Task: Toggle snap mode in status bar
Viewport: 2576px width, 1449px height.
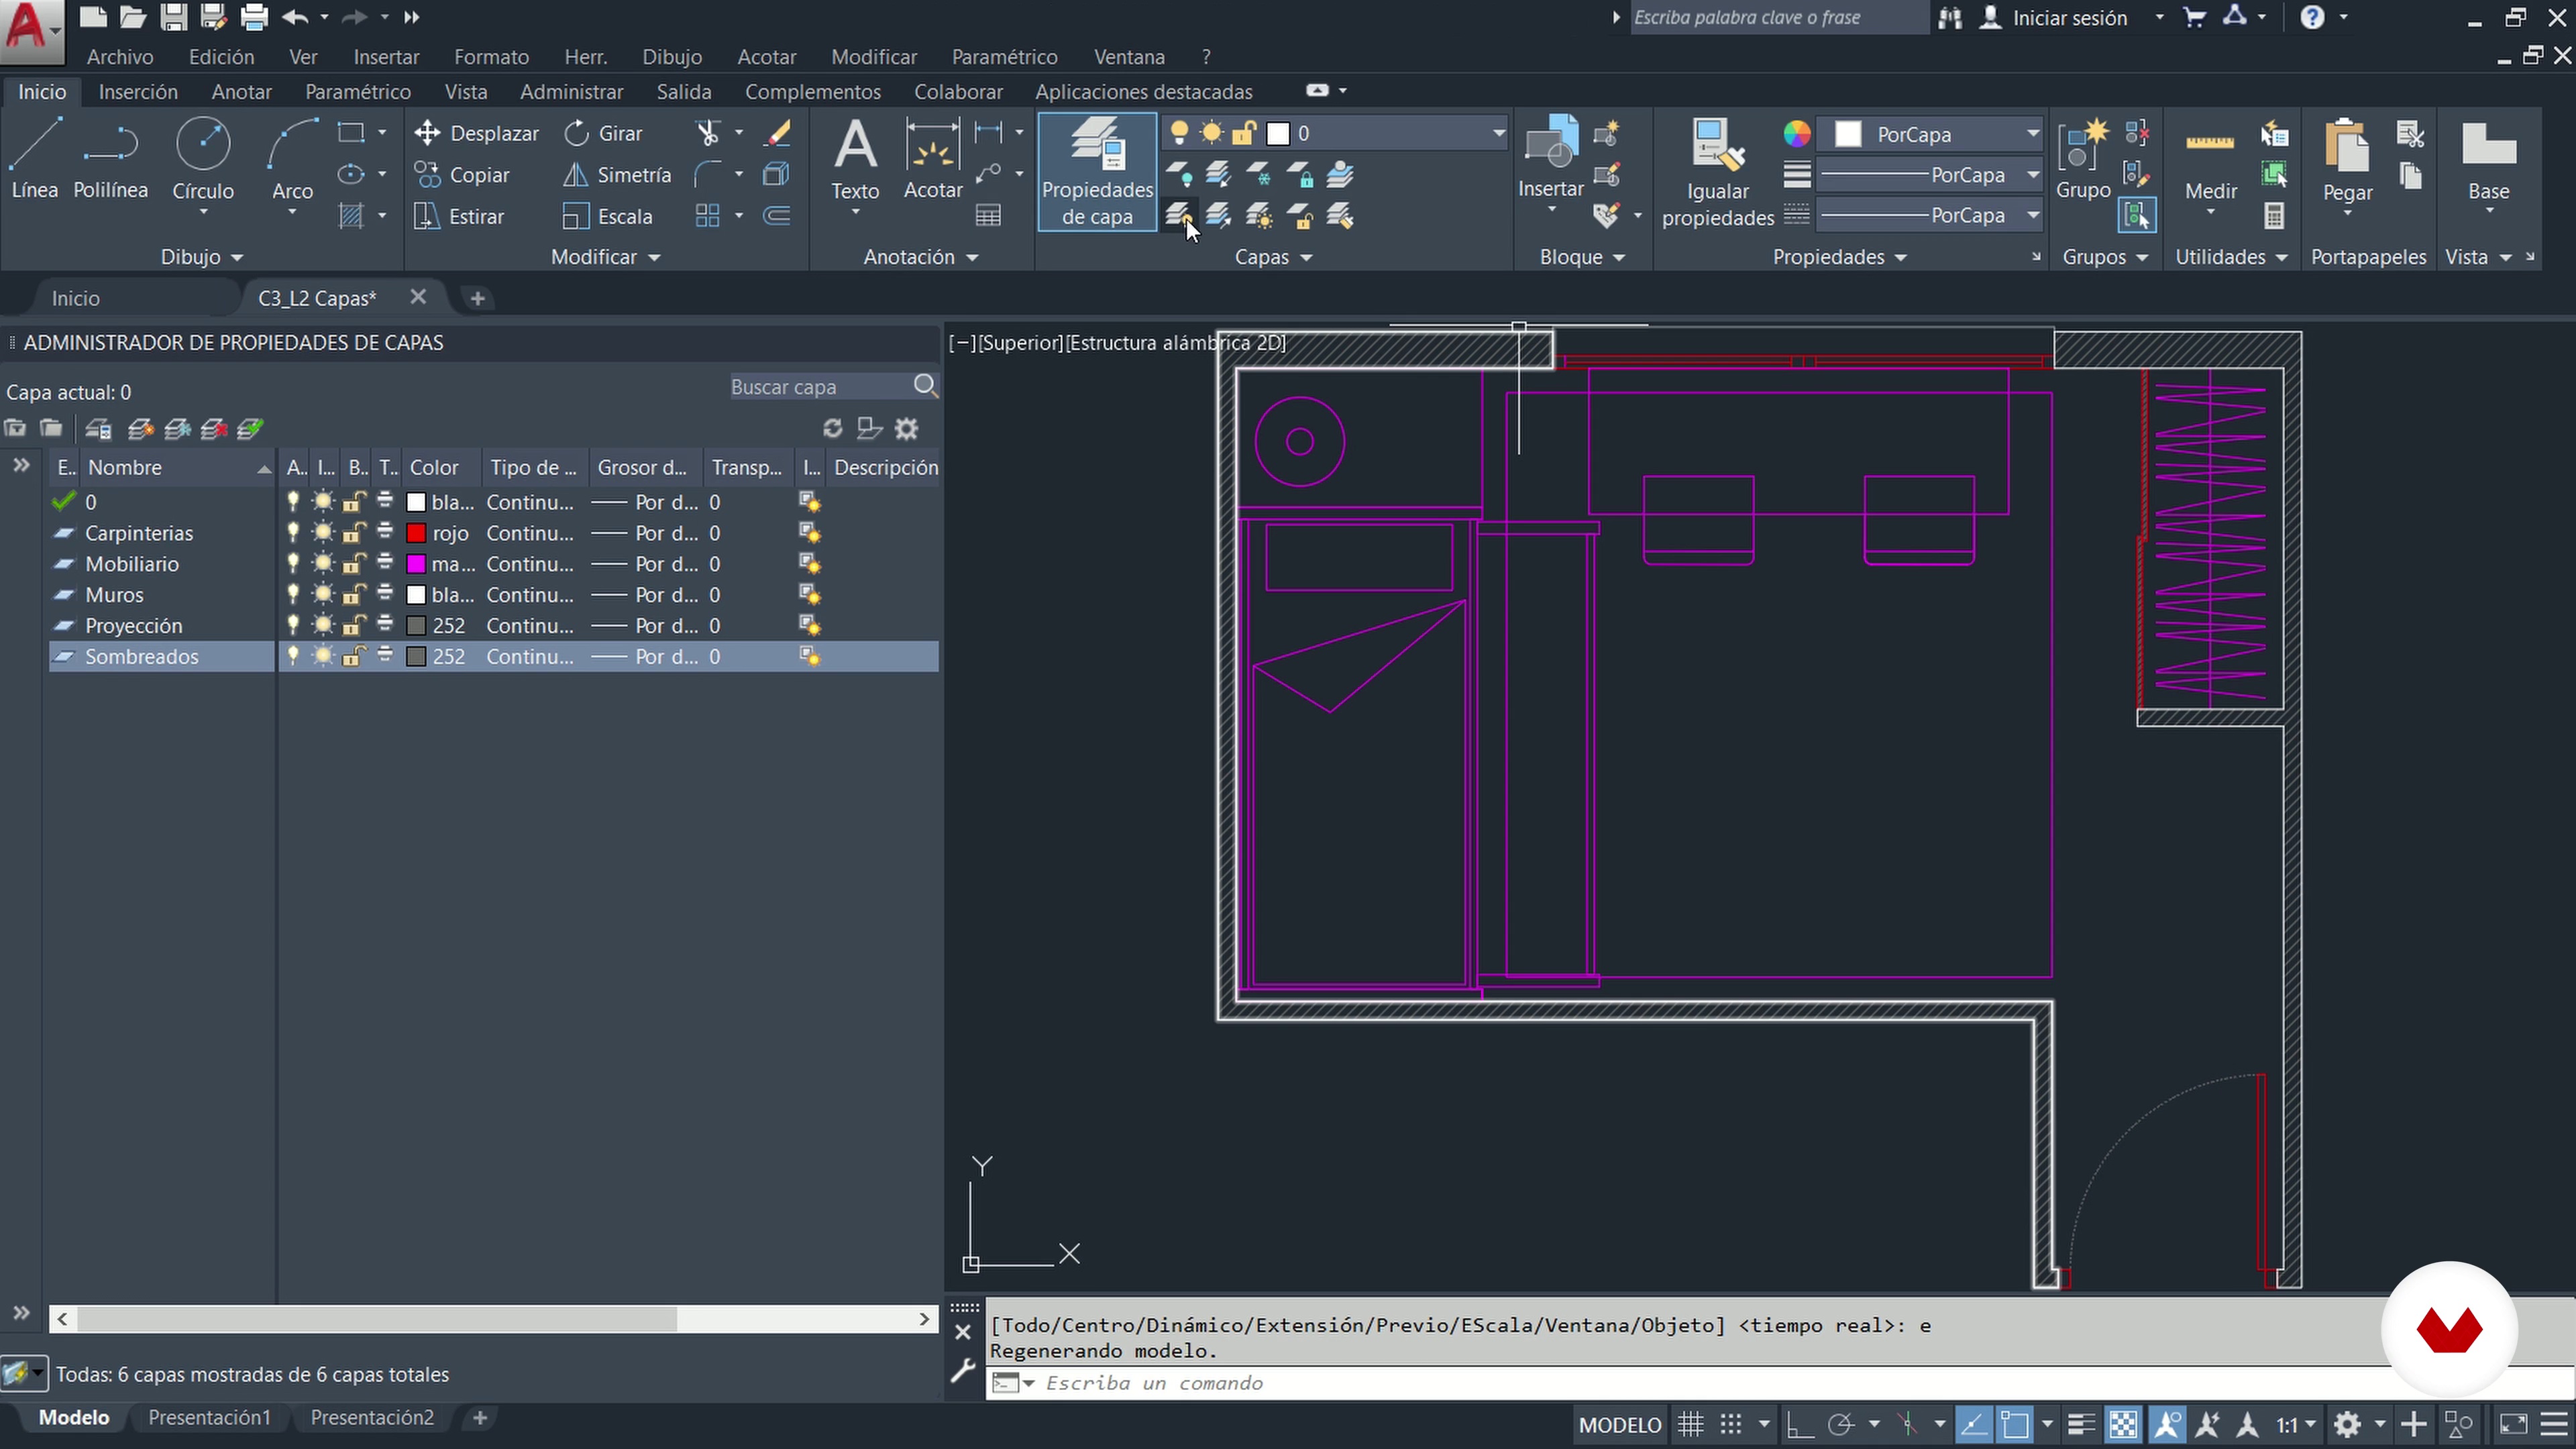Action: [1731, 1424]
